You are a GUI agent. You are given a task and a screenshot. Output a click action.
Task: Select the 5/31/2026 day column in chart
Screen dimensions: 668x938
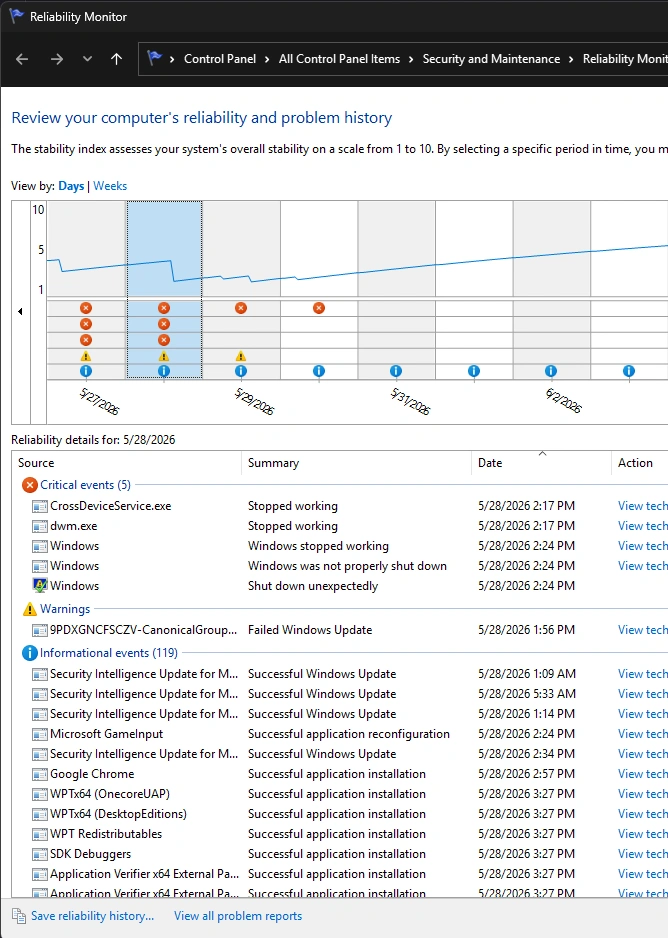coord(396,290)
